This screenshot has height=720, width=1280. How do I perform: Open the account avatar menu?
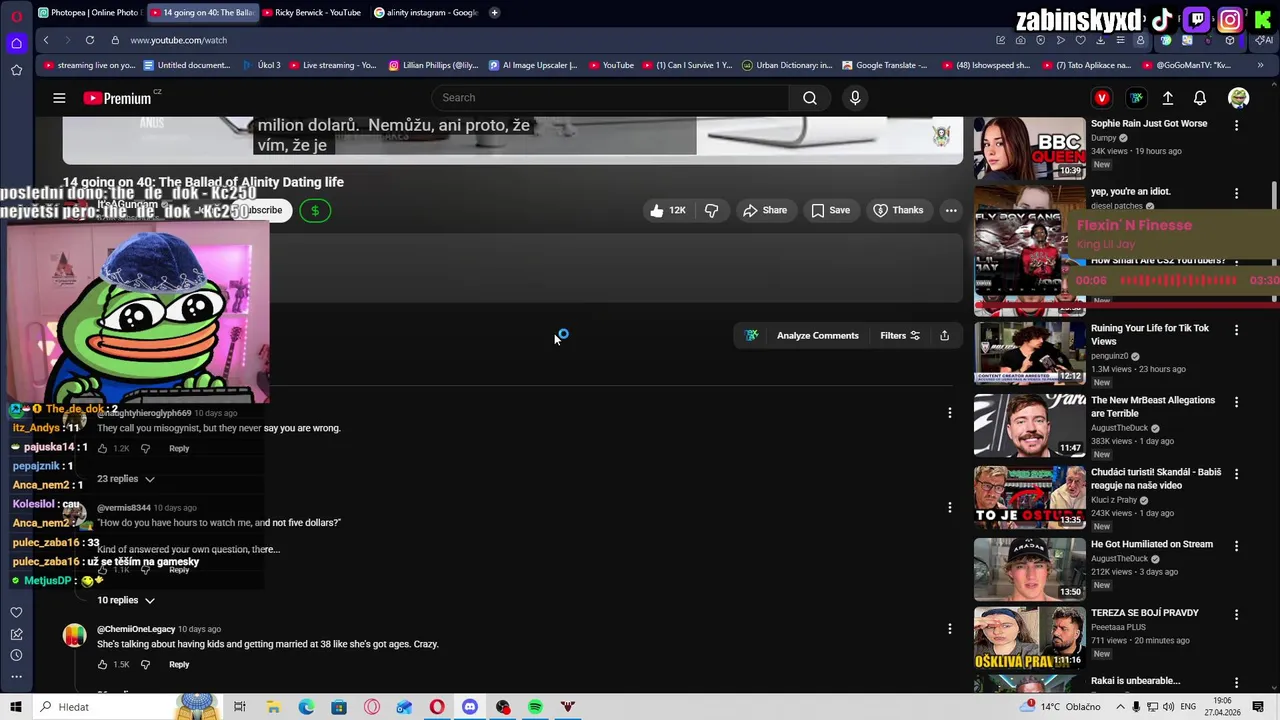click(1239, 98)
